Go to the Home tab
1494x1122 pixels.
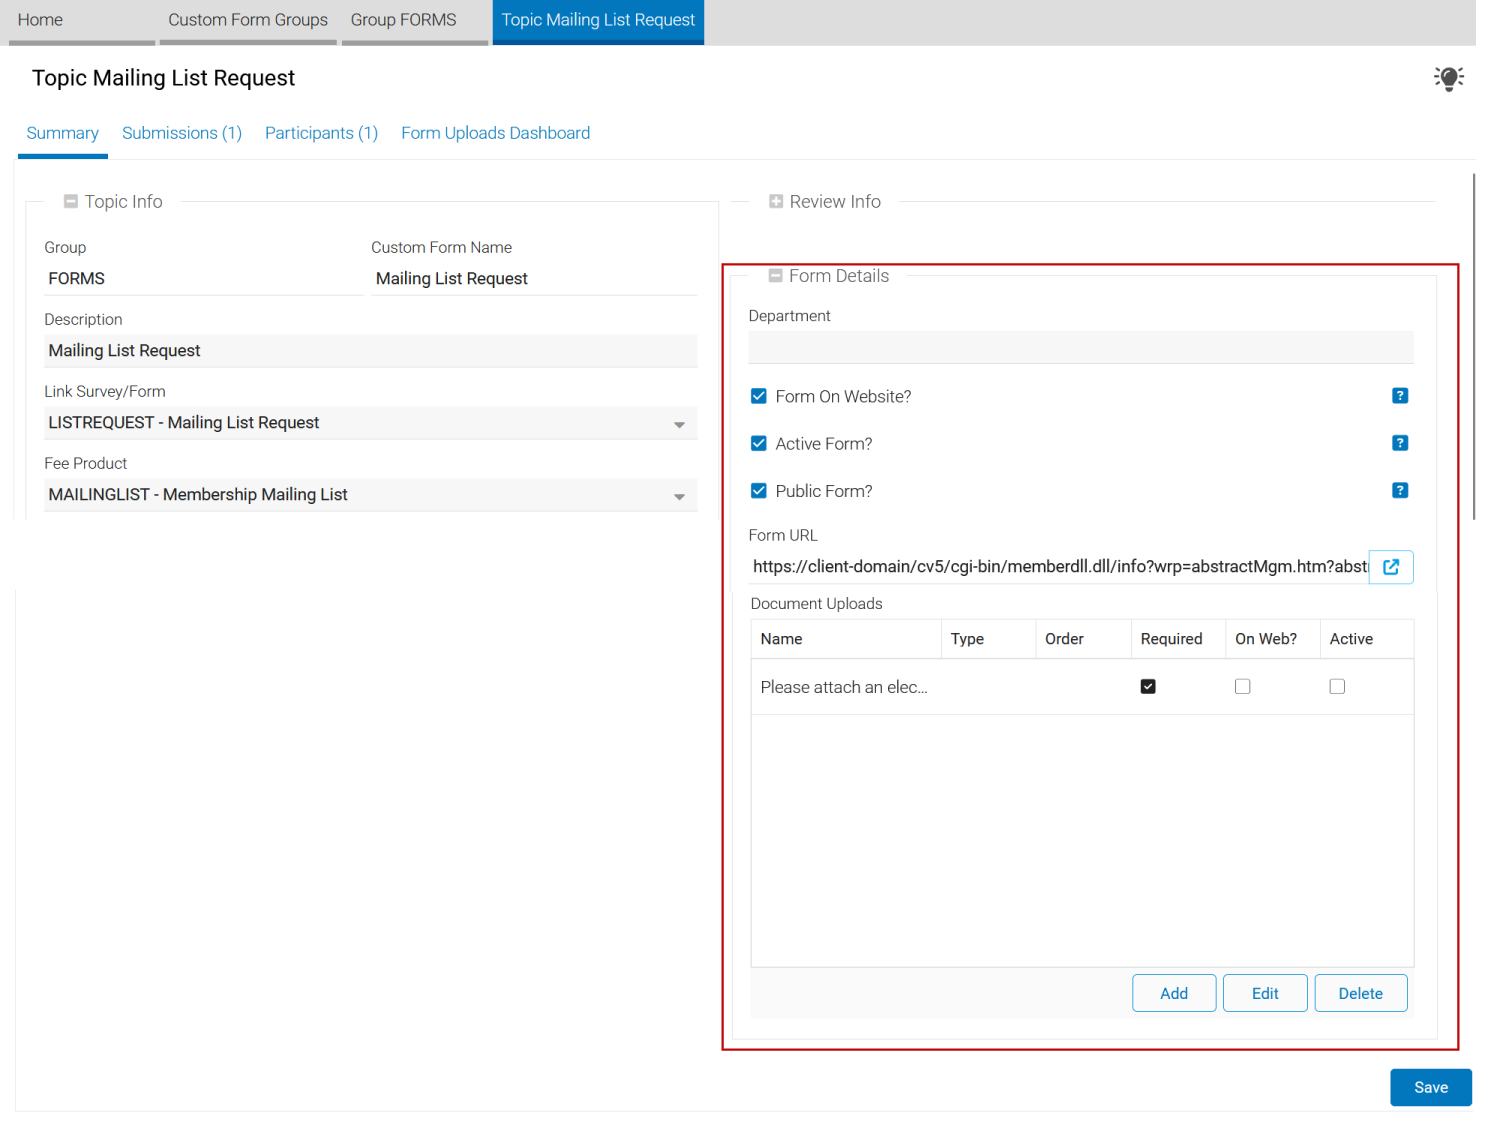(x=82, y=21)
